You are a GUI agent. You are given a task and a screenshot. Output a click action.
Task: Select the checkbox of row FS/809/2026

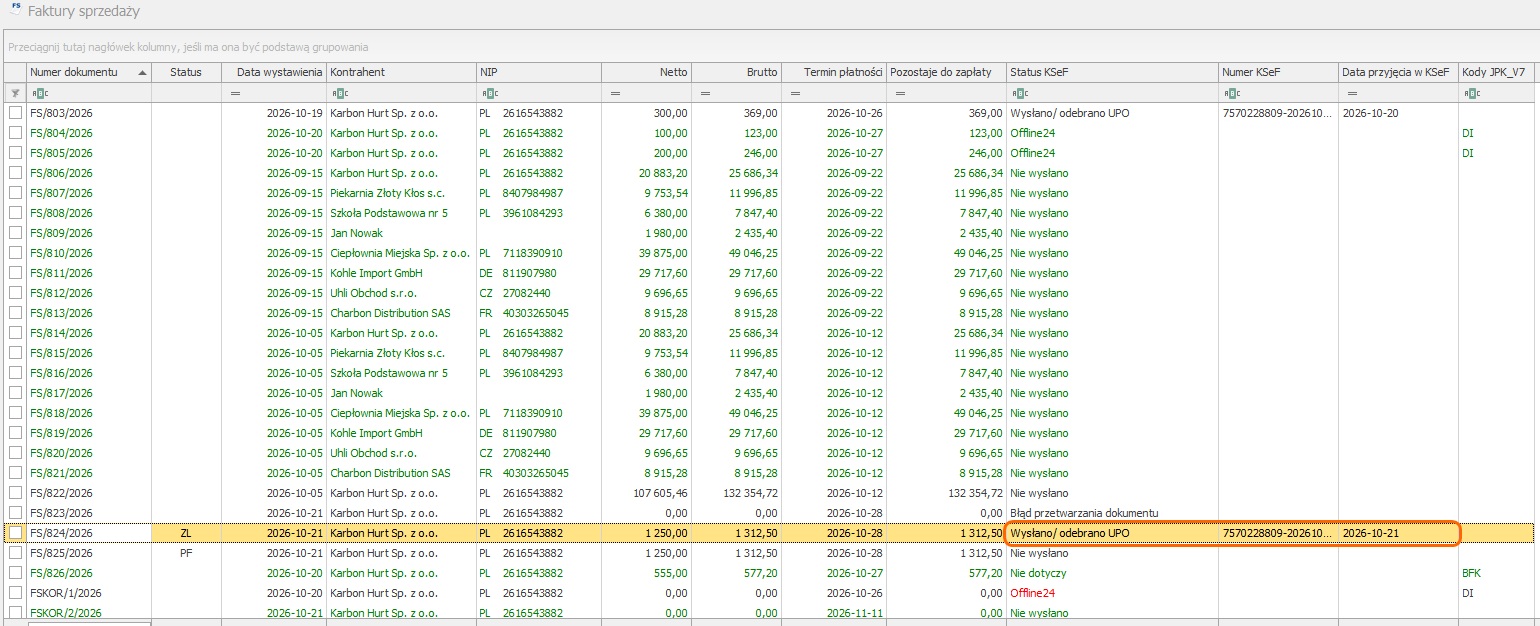(15, 233)
